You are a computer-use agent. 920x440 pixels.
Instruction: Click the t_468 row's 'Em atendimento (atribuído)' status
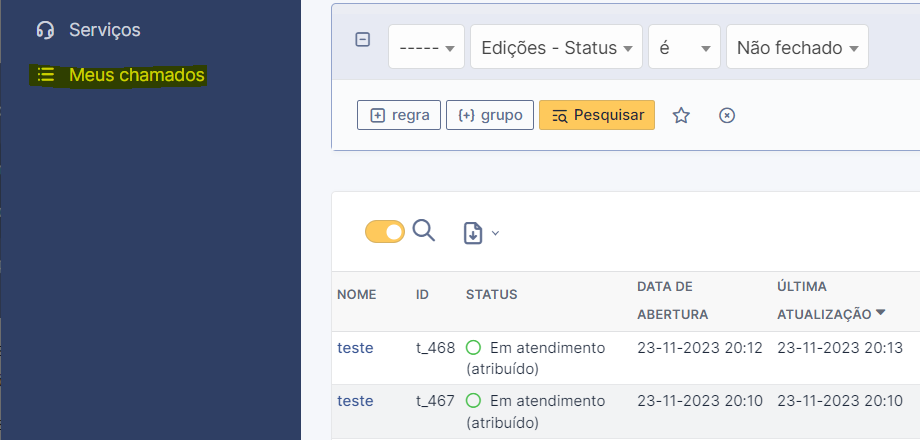pyautogui.click(x=536, y=358)
